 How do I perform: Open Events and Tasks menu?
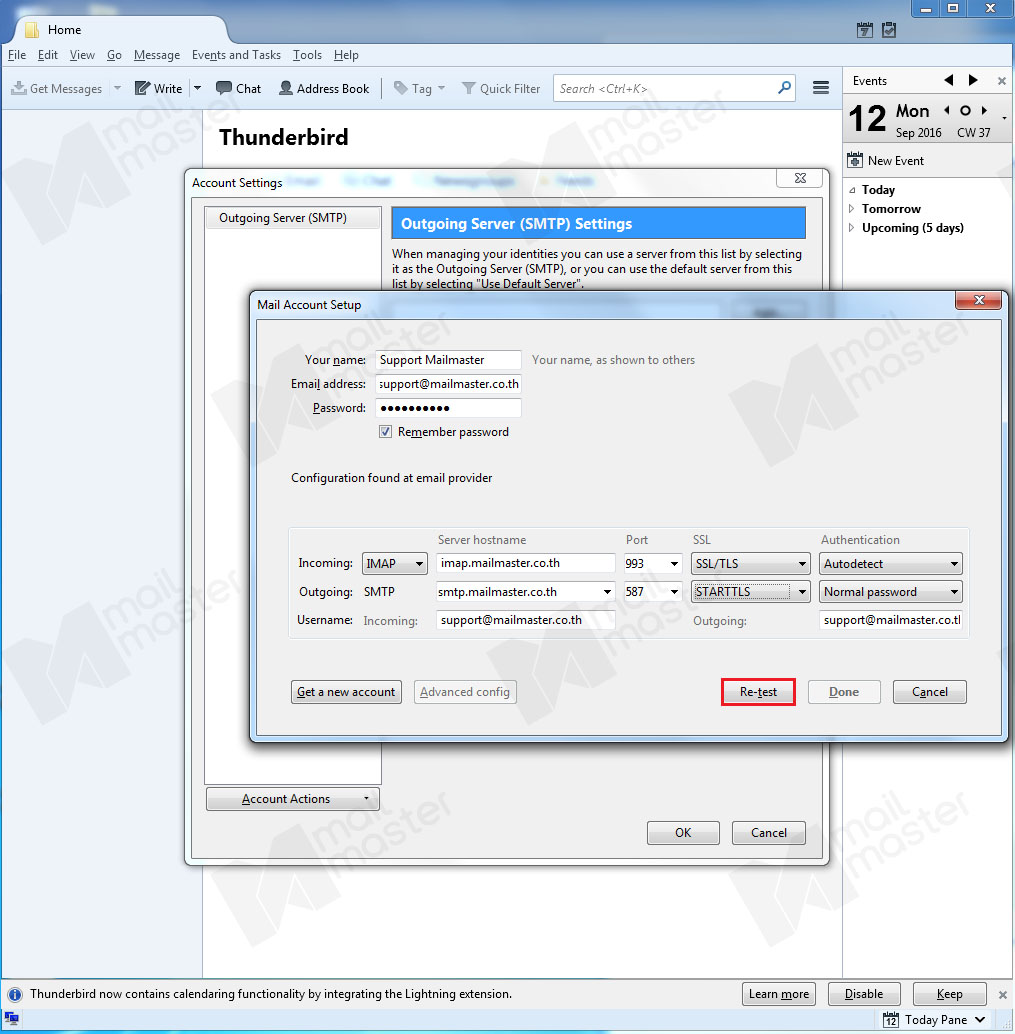pos(236,55)
